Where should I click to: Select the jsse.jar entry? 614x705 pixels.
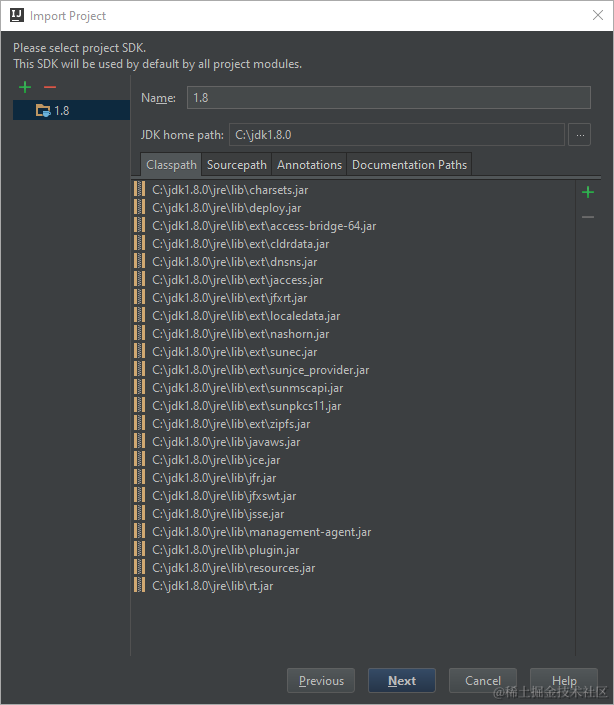(x=353, y=513)
